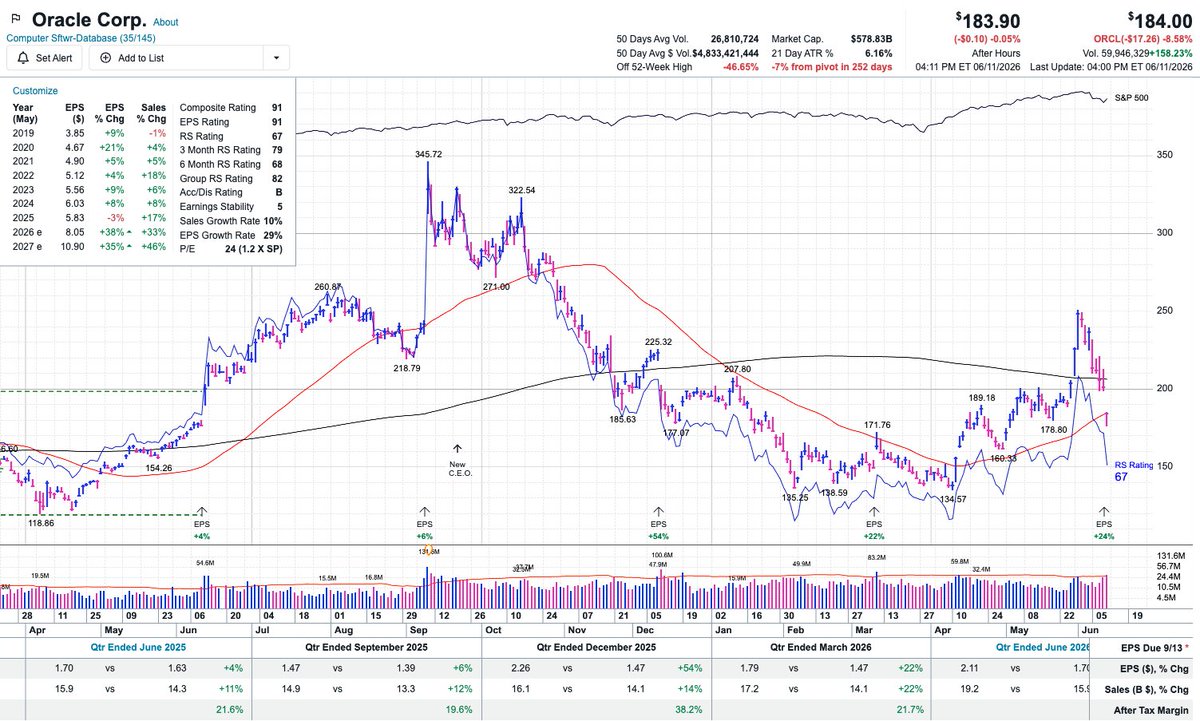Click the 131.6M volume axis label
The height and width of the screenshot is (721, 1200).
coord(1169,556)
